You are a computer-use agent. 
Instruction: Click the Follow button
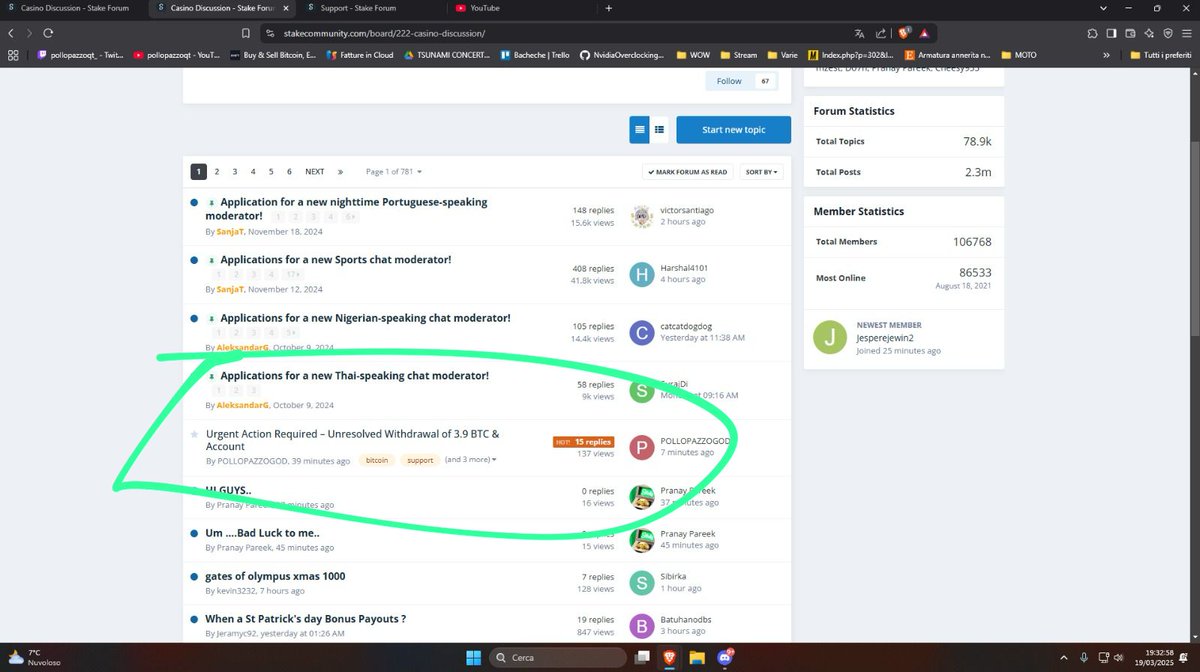(729, 81)
